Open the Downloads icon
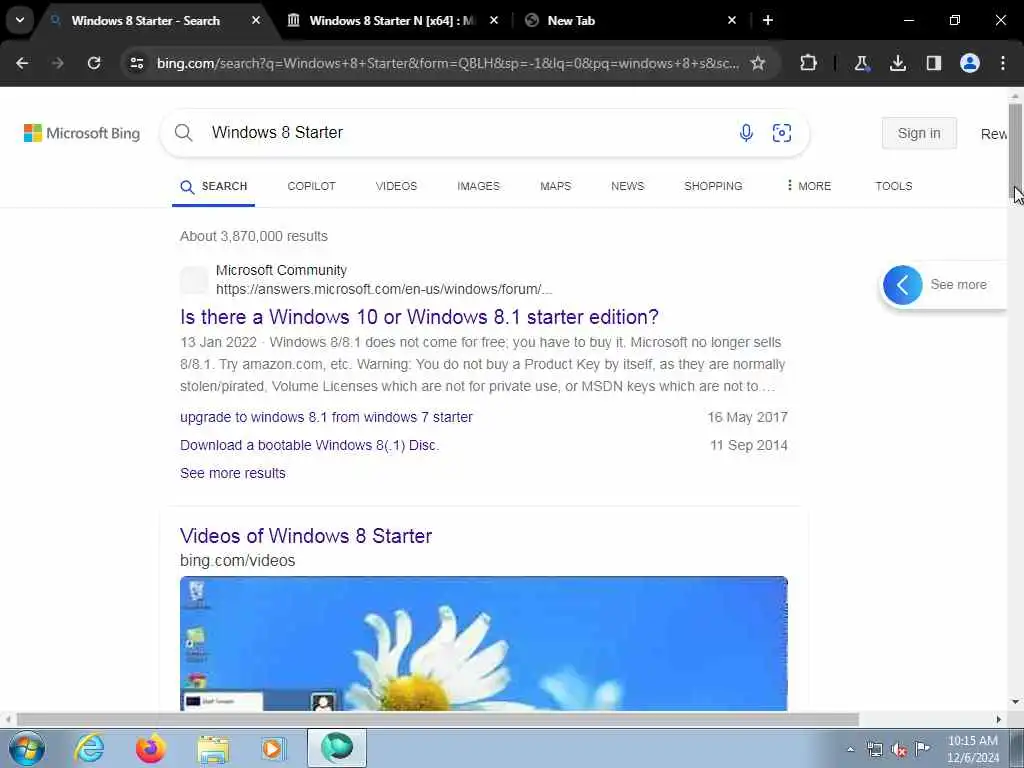 point(898,63)
